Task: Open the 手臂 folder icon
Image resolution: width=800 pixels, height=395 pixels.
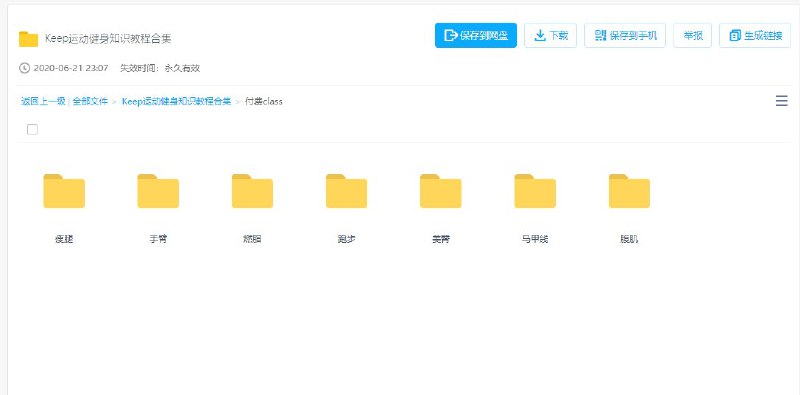Action: click(158, 191)
